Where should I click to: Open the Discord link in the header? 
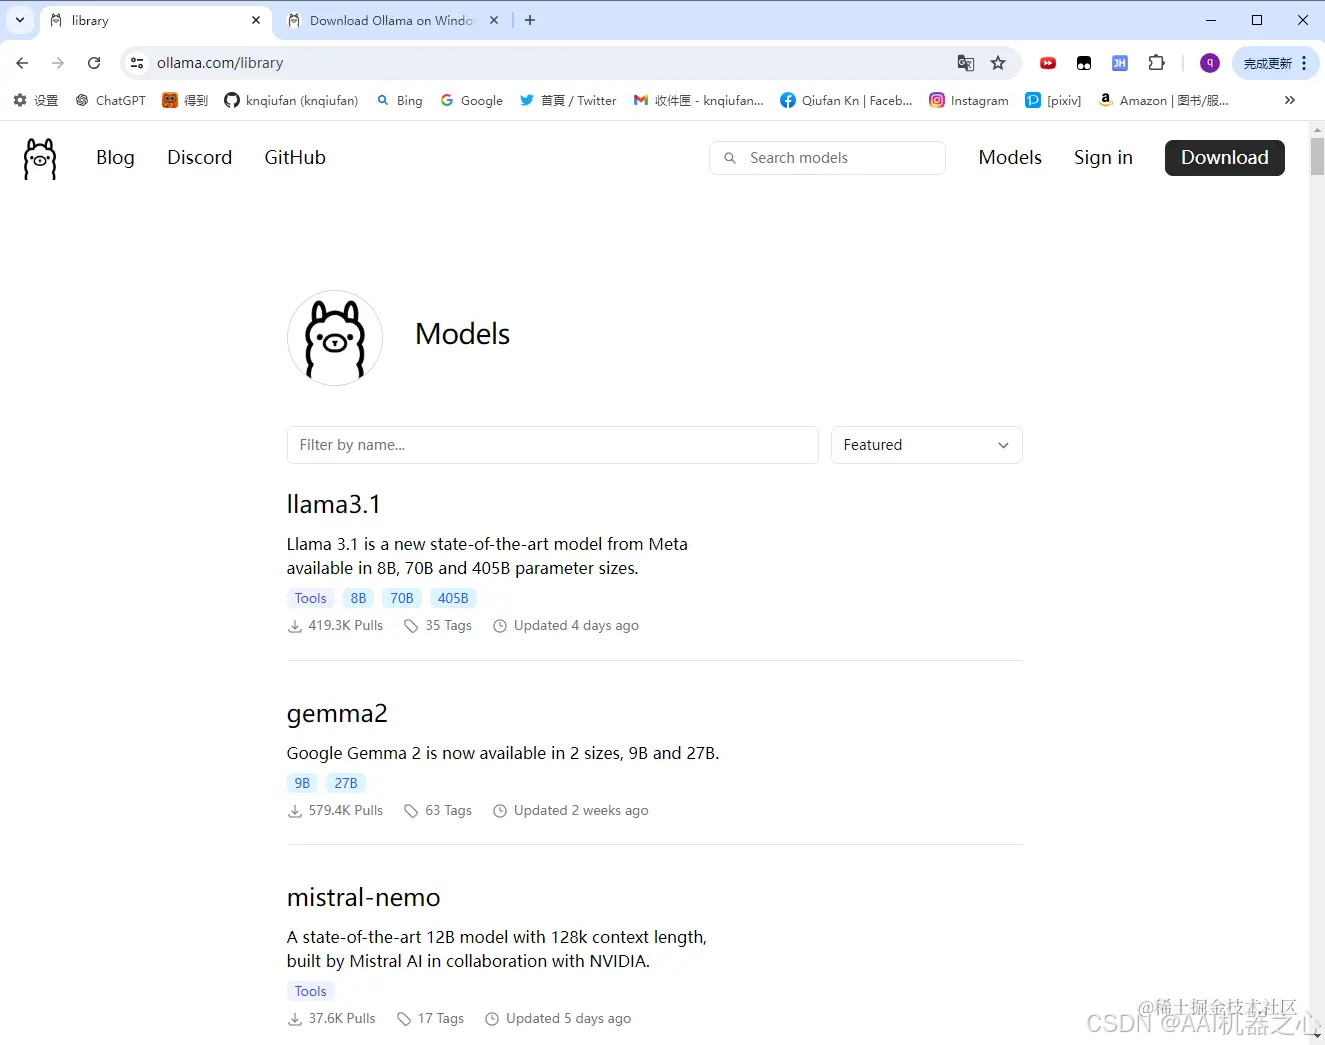pos(200,158)
